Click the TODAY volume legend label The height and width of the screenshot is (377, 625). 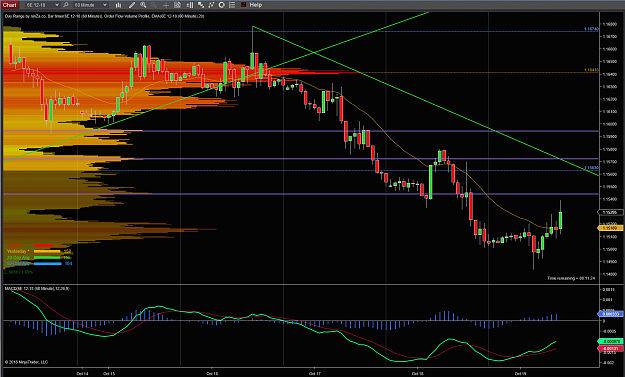pyautogui.click(x=14, y=245)
